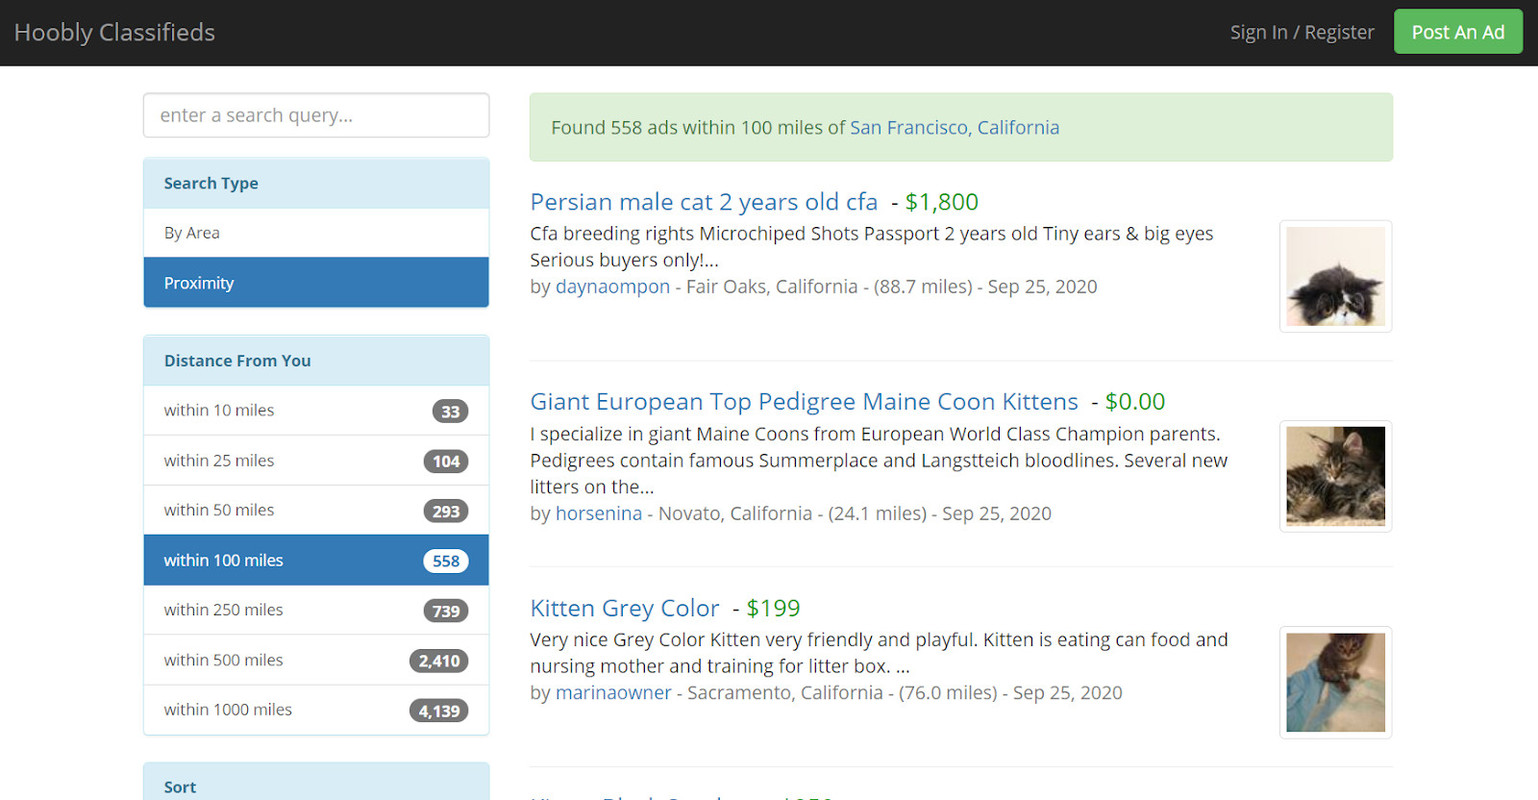Click the Post An Ad button
Viewport: 1538px width, 800px height.
tap(1458, 31)
